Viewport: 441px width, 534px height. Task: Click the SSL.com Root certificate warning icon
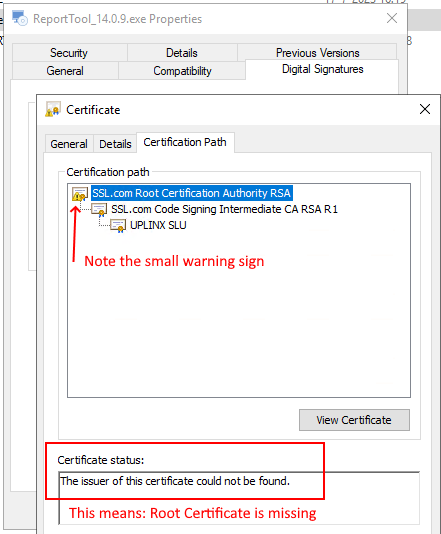click(80, 194)
